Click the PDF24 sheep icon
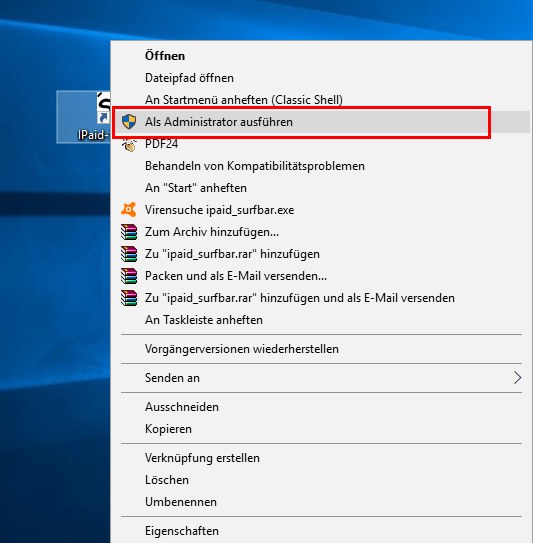The height and width of the screenshot is (543, 533). pyautogui.click(x=129, y=144)
